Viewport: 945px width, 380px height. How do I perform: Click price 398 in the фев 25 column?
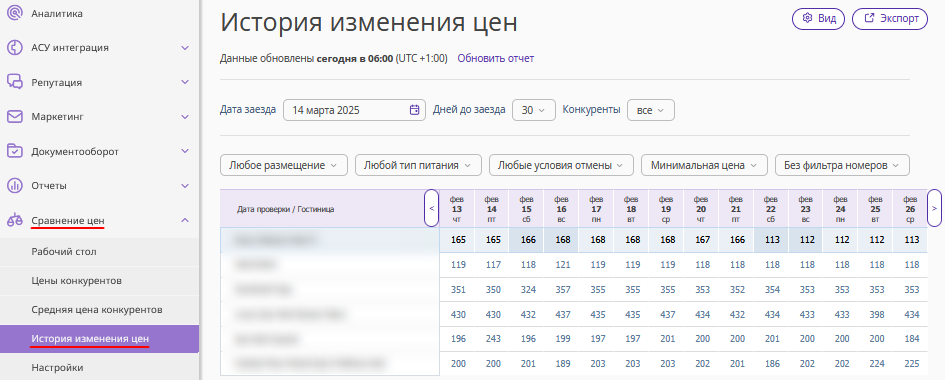point(877,314)
